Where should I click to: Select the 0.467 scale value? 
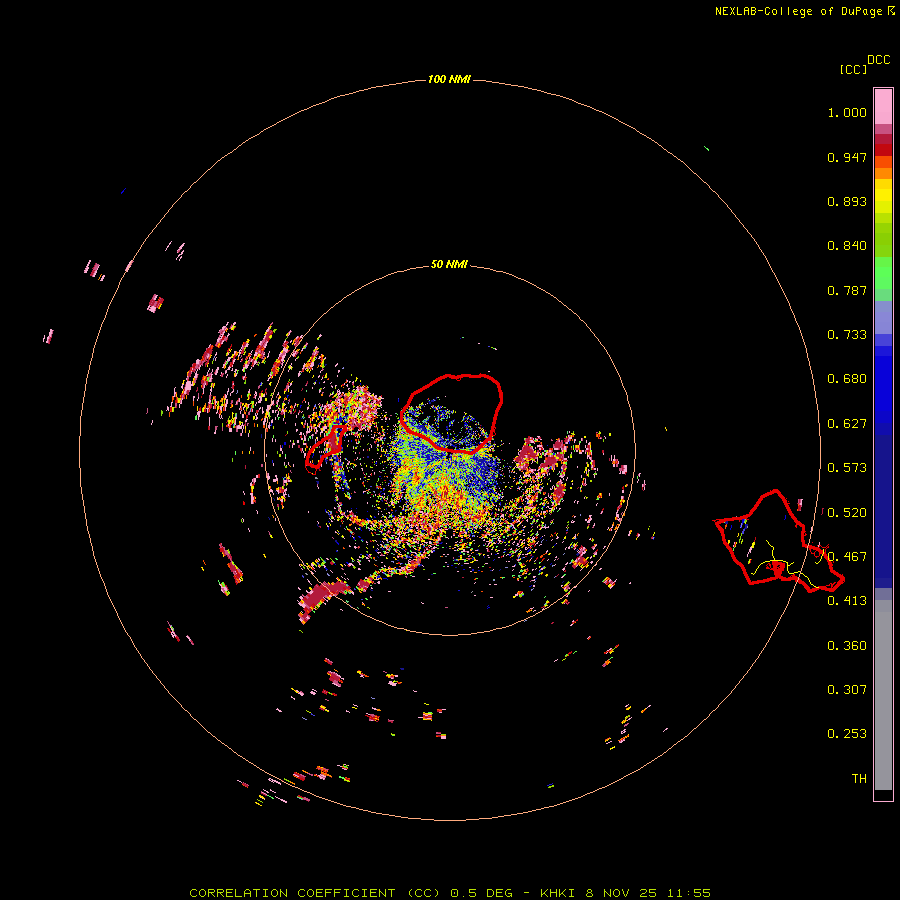pos(847,557)
